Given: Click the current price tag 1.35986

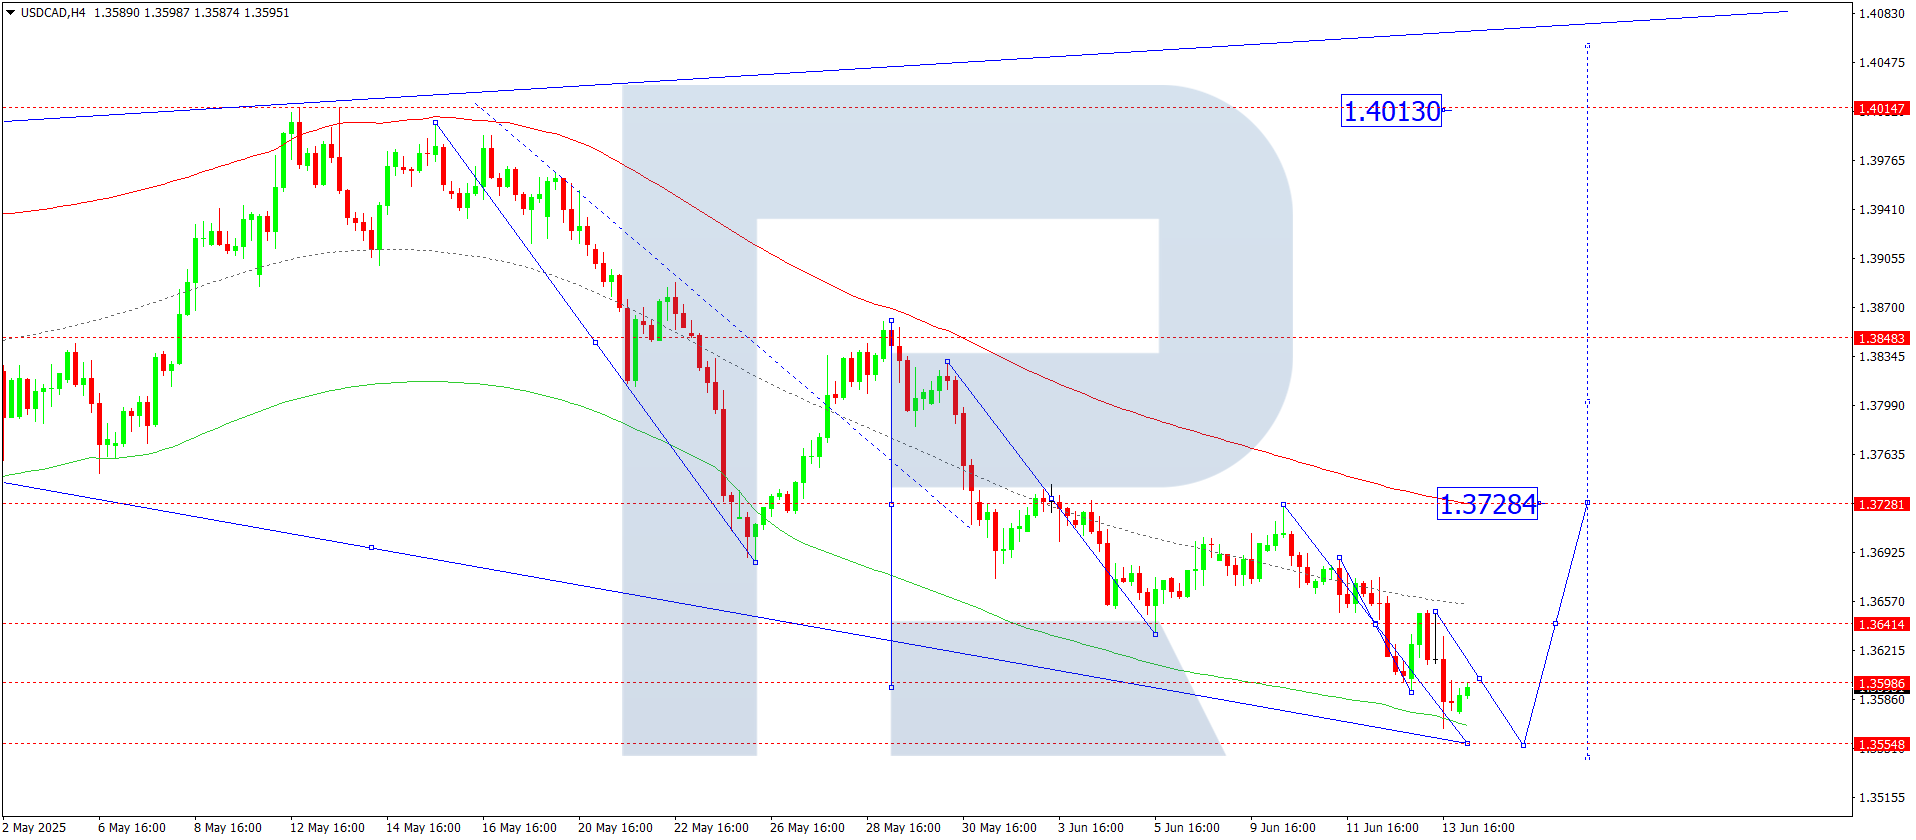Looking at the screenshot, I should pyautogui.click(x=1881, y=684).
